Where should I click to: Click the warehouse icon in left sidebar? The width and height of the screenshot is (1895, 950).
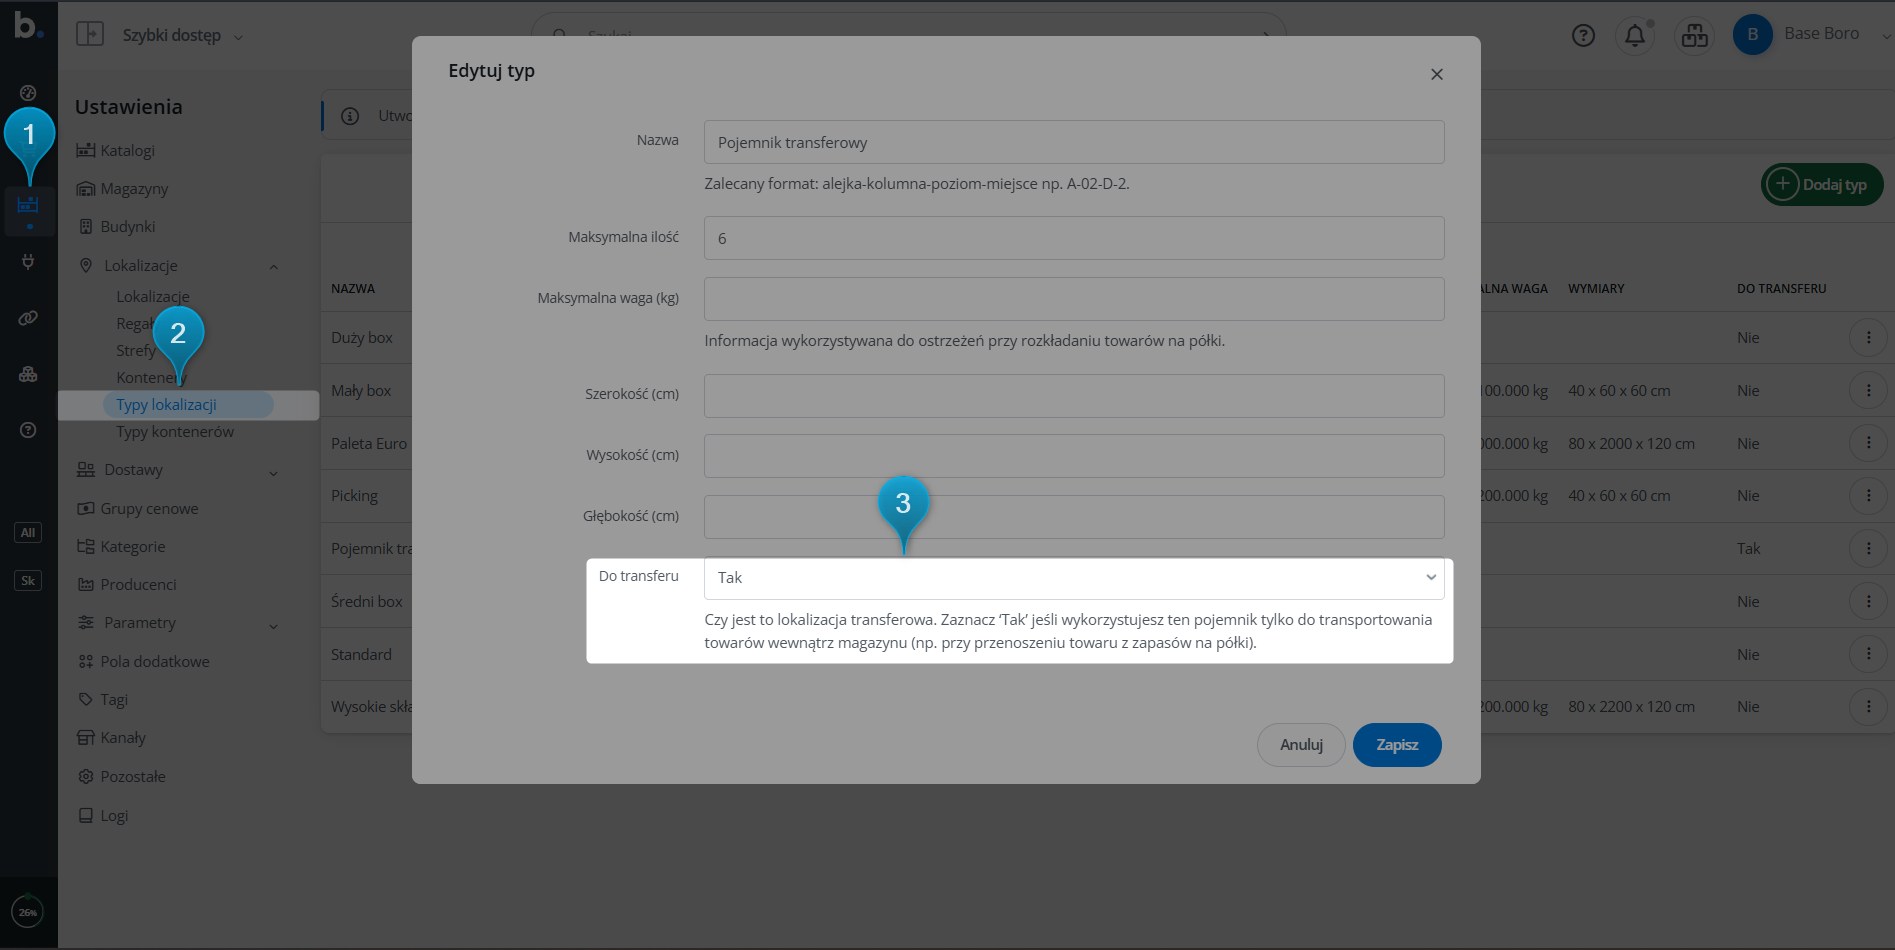tap(28, 205)
